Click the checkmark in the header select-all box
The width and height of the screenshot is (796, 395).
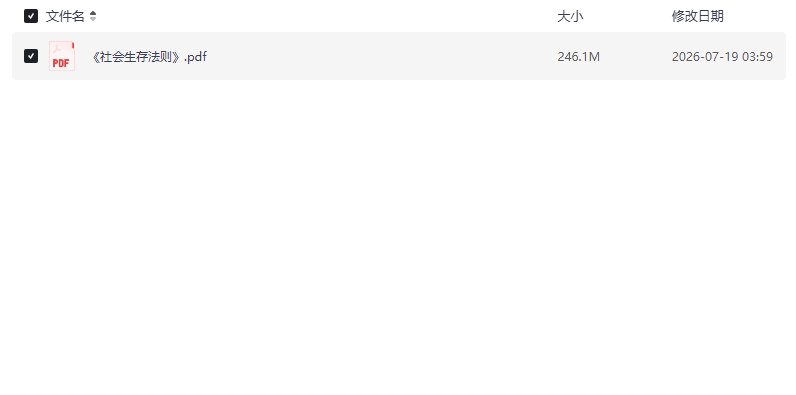pos(31,16)
